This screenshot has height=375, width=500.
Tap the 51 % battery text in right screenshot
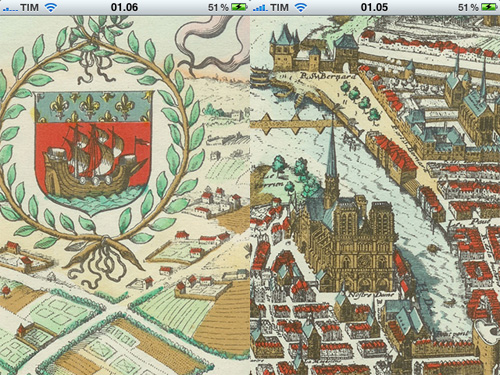coord(468,7)
